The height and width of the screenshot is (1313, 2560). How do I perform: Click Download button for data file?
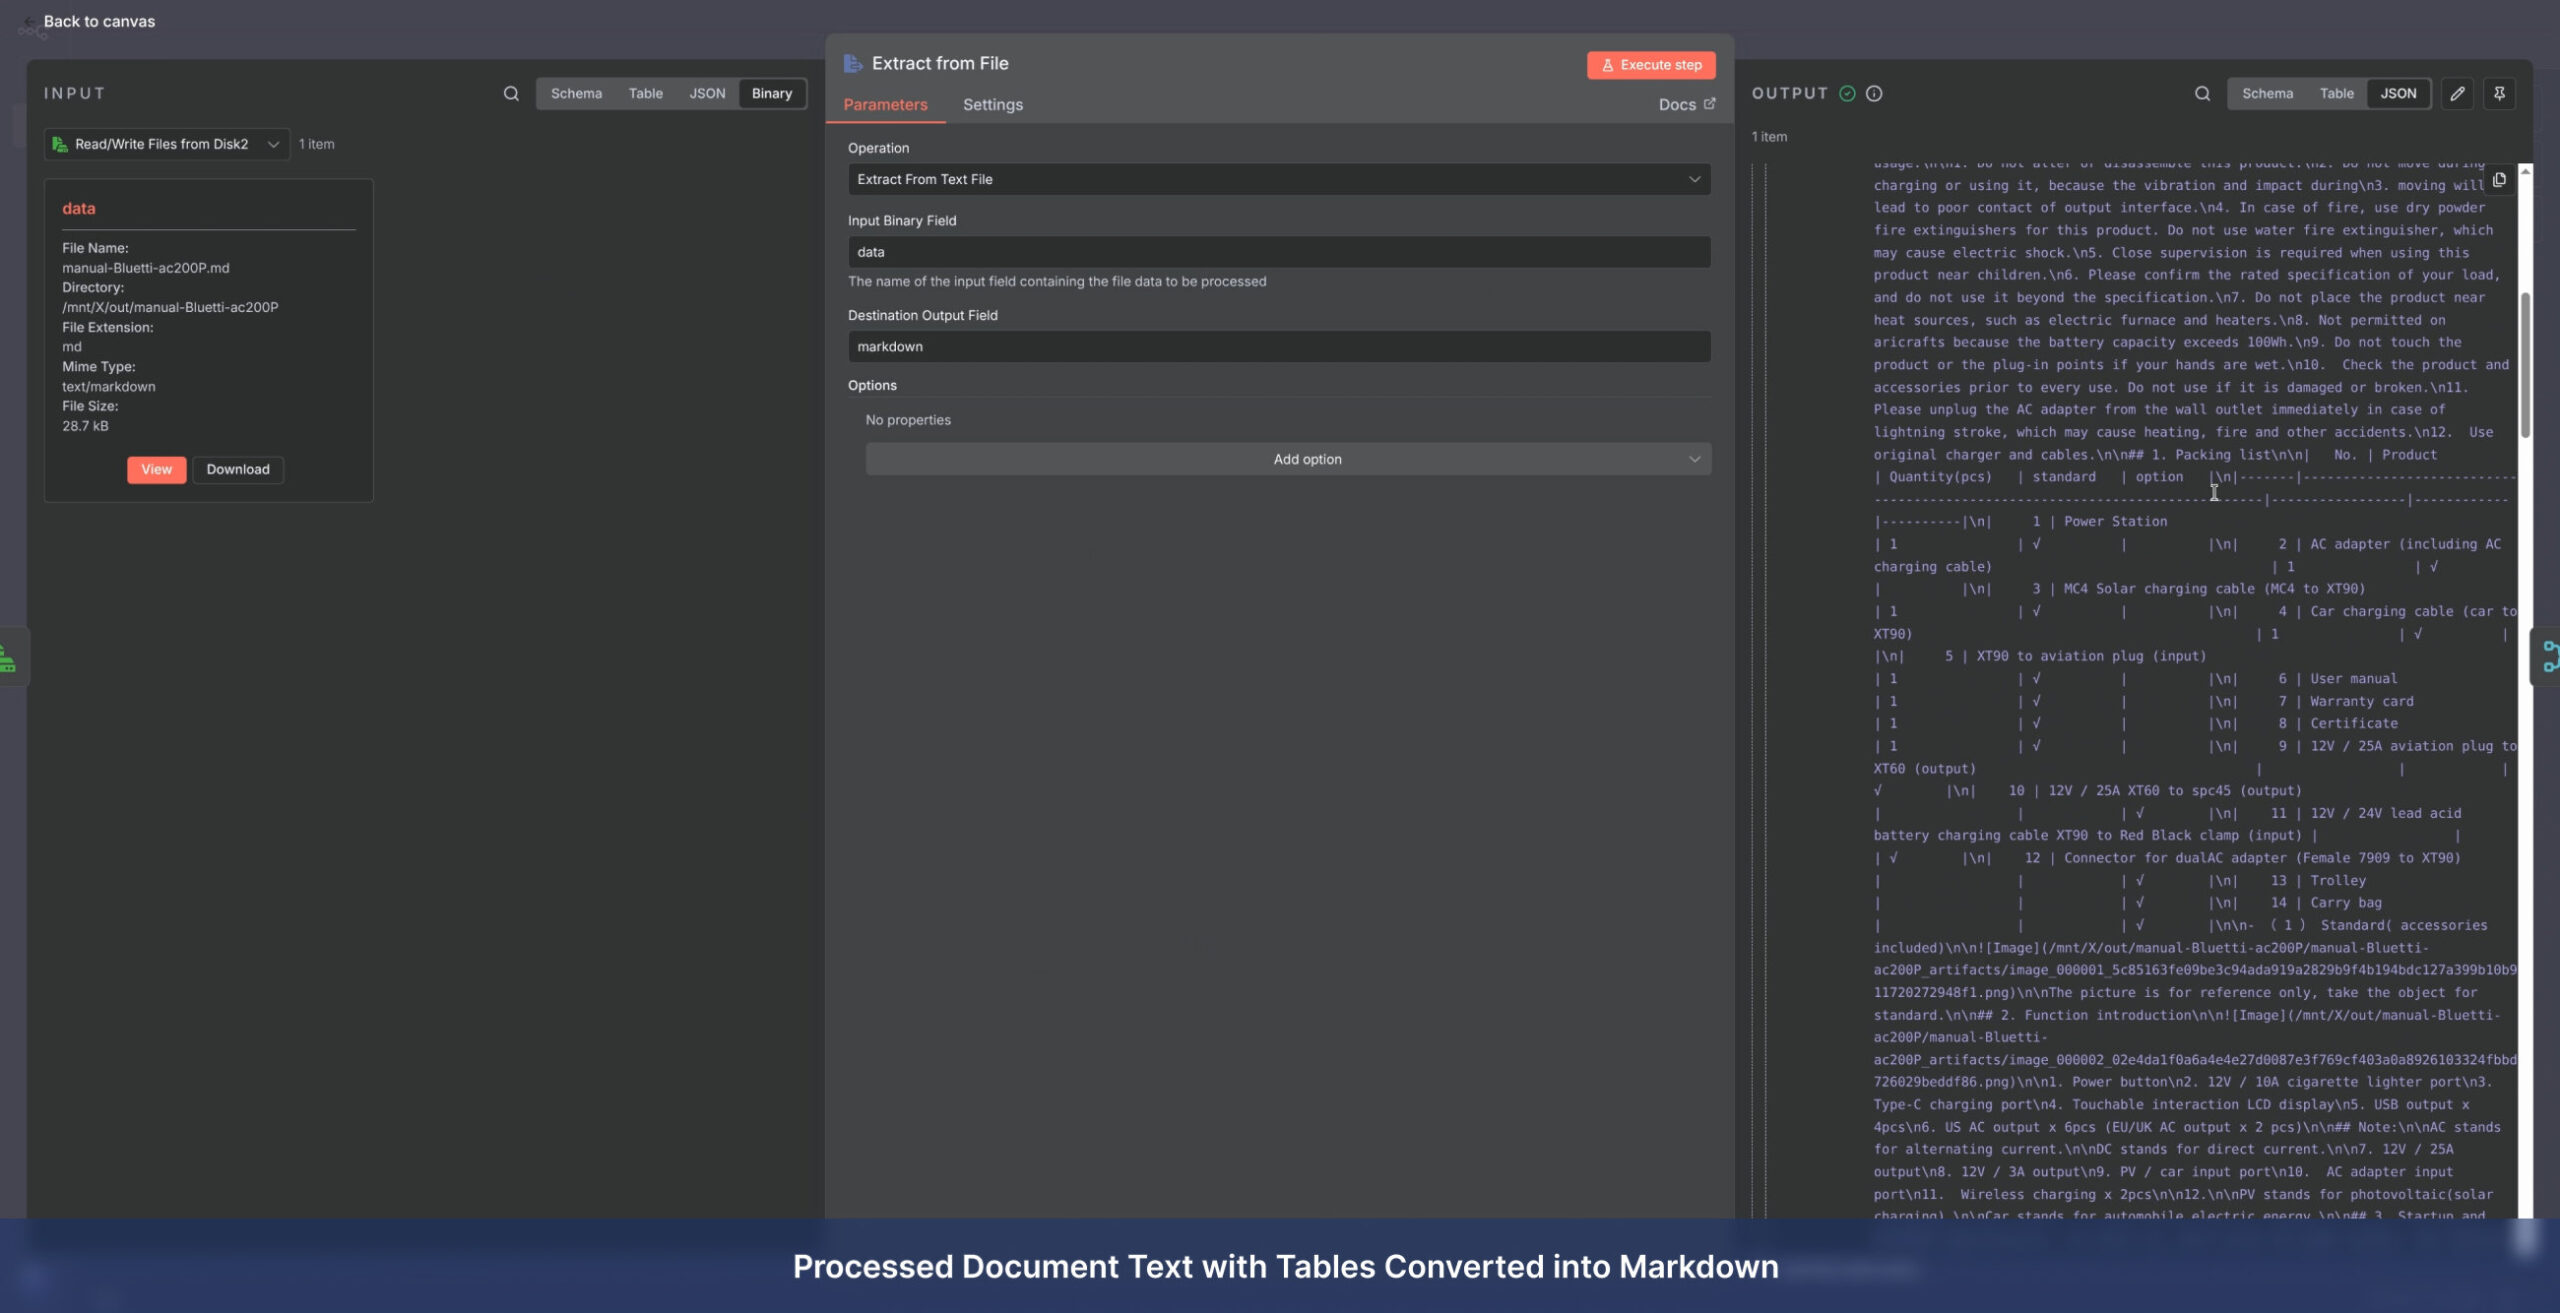[x=237, y=469]
